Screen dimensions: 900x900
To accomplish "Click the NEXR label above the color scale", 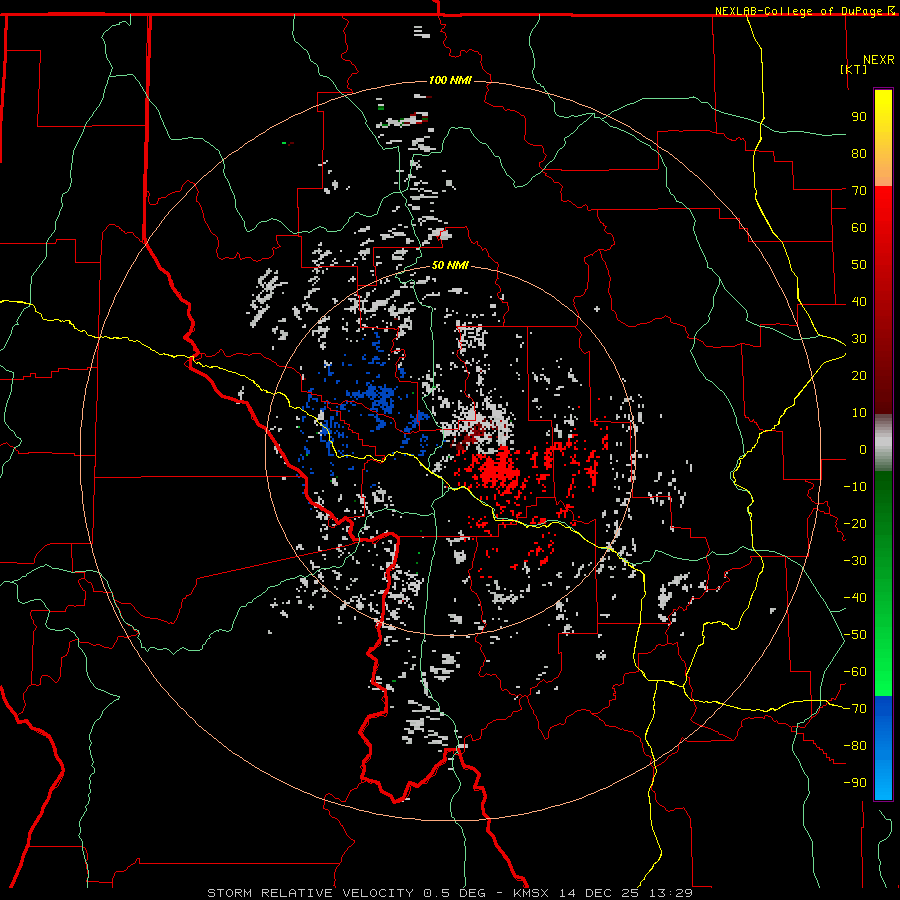I will pyautogui.click(x=879, y=60).
